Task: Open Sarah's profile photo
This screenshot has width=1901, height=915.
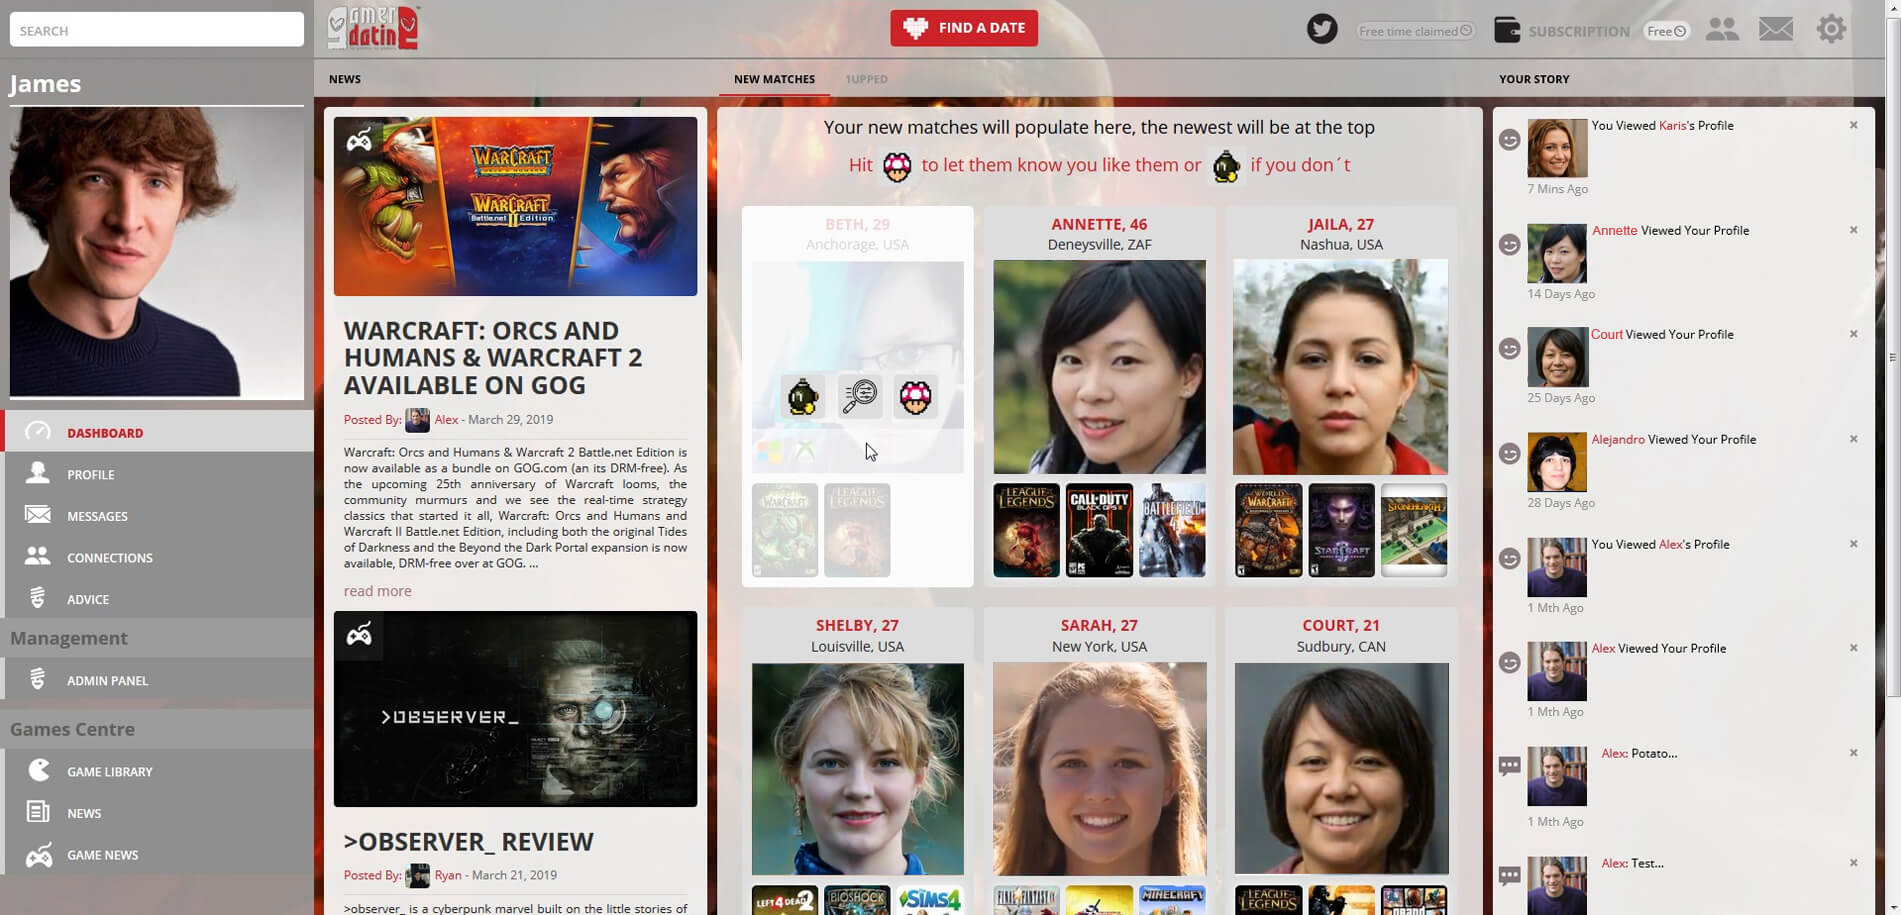Action: 1099,769
